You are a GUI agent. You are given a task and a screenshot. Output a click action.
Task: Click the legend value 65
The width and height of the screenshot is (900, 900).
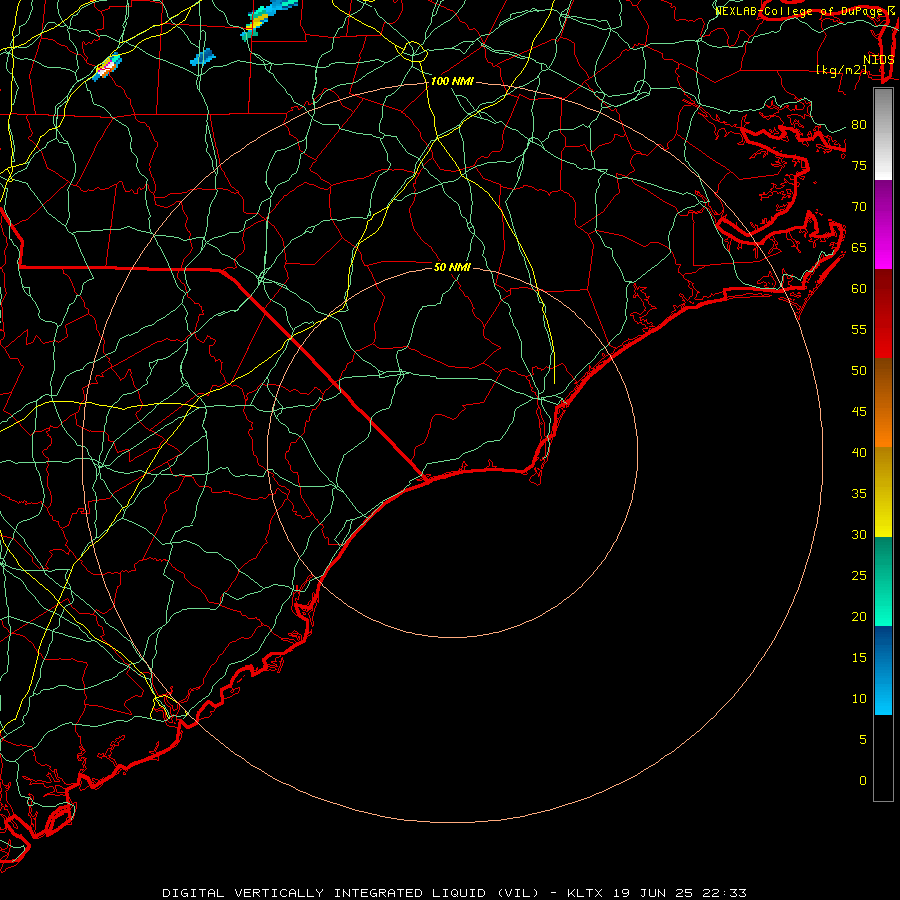click(859, 247)
